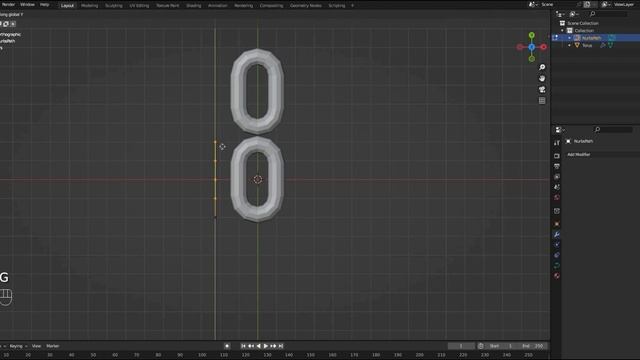640x360 pixels.
Task: Click the Start frame field
Action: 501,346
